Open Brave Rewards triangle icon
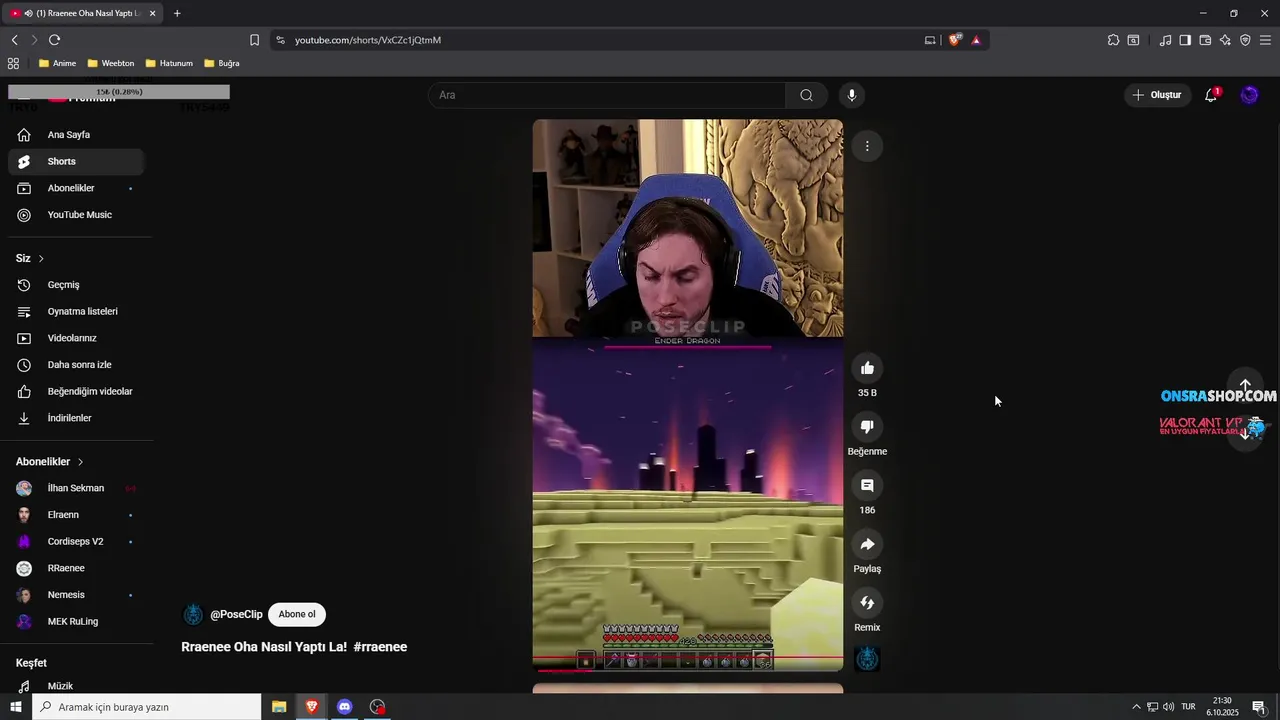The width and height of the screenshot is (1280, 720). point(976,40)
